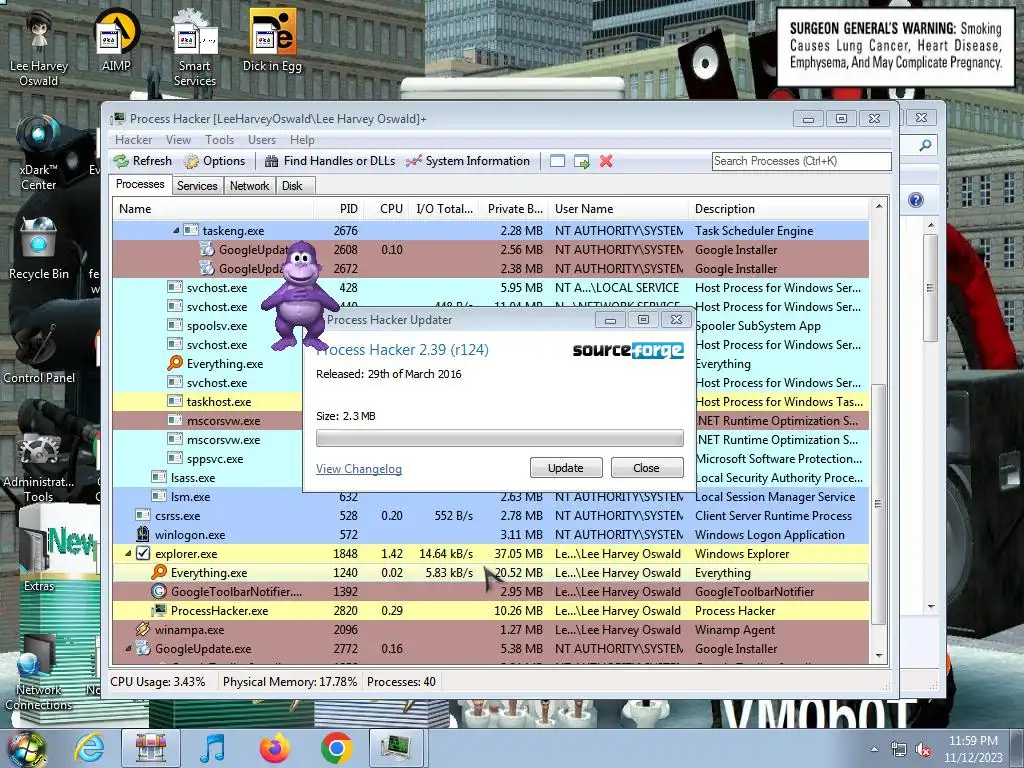Click the Close button in updater dialog
The height and width of the screenshot is (768, 1024).
[647, 468]
